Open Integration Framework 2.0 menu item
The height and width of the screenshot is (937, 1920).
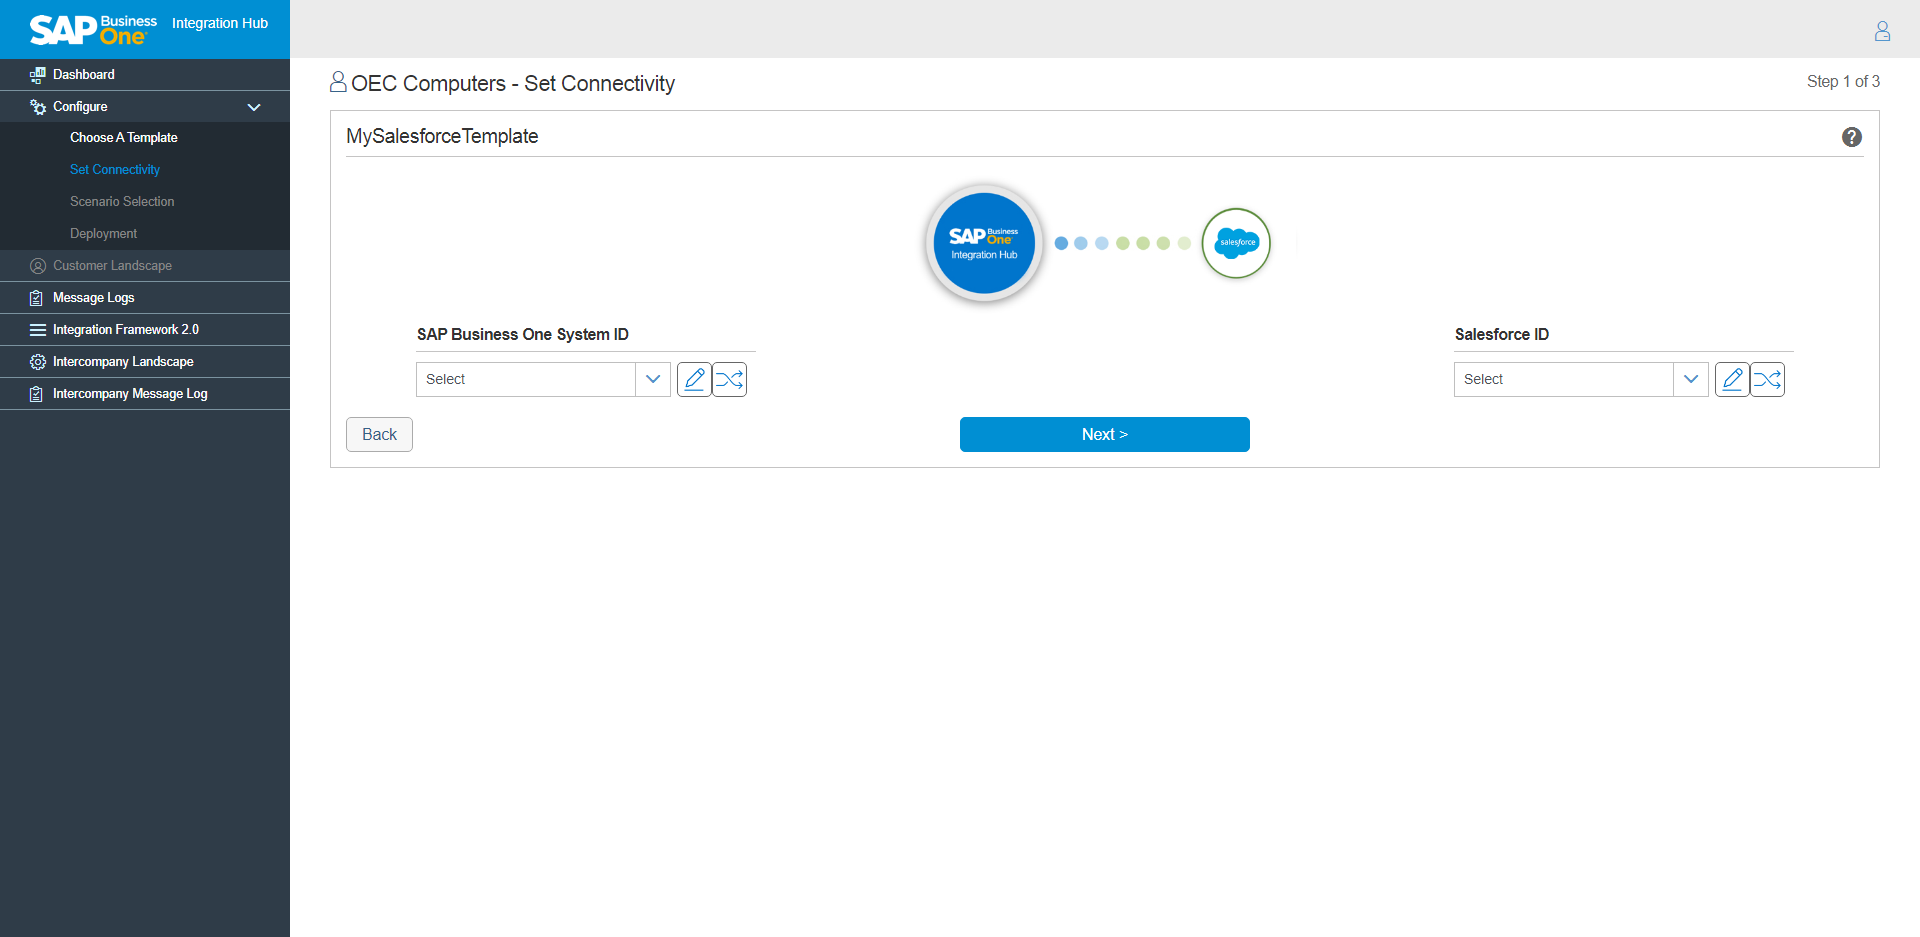pyautogui.click(x=125, y=330)
